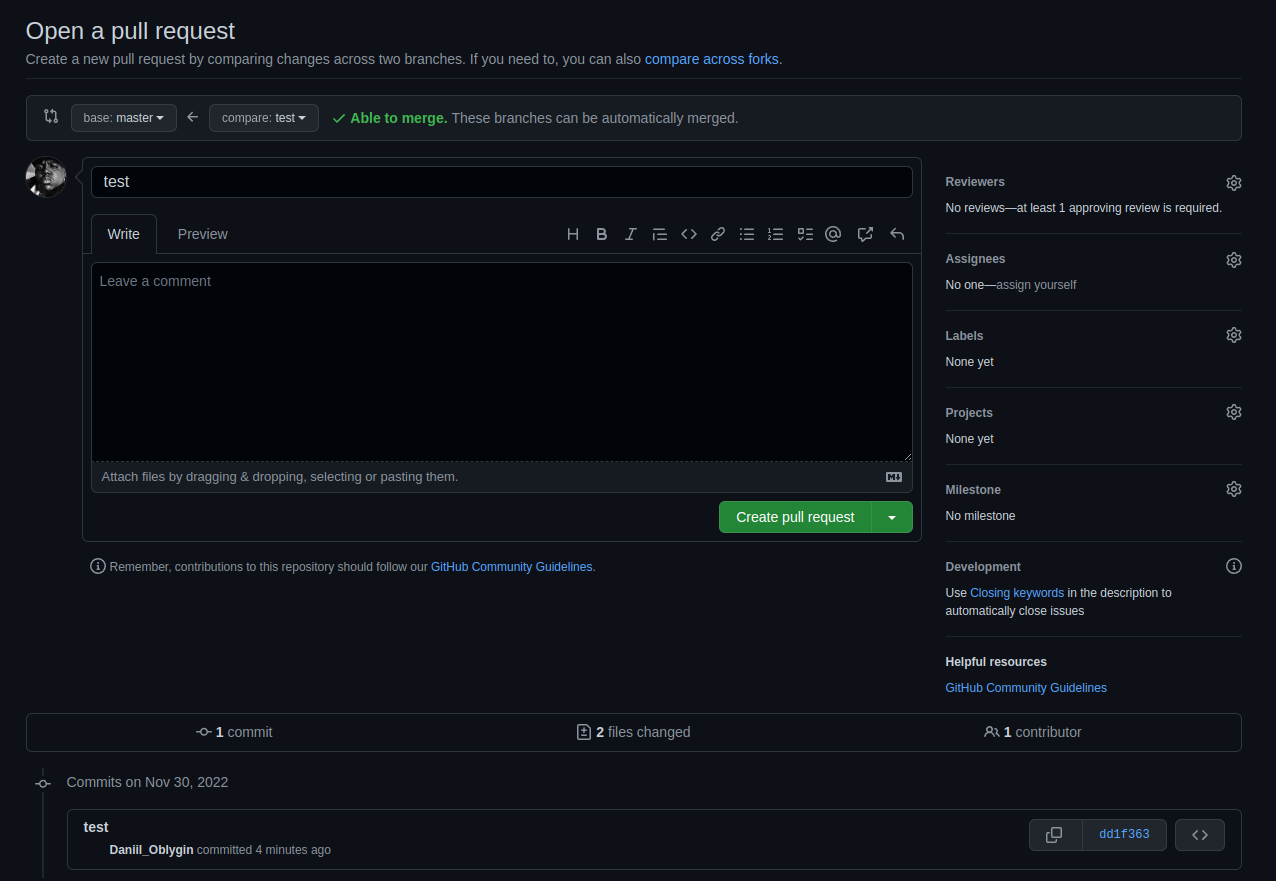
Task: Click the Able to merge status text
Action: [x=398, y=118]
